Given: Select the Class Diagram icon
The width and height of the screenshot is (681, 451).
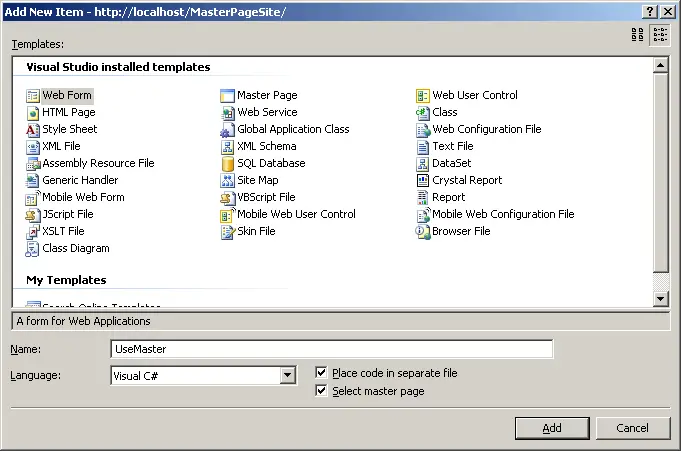Looking at the screenshot, I should 33,249.
